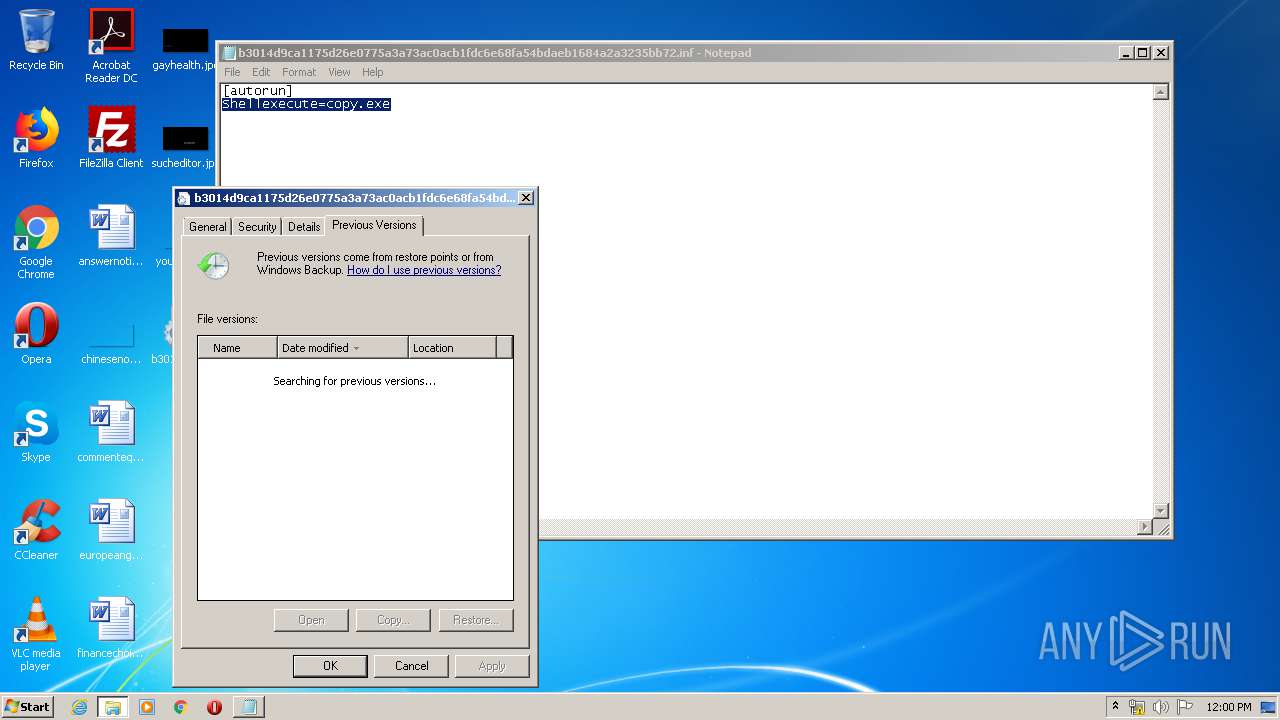Switch to the Security tab

(257, 227)
